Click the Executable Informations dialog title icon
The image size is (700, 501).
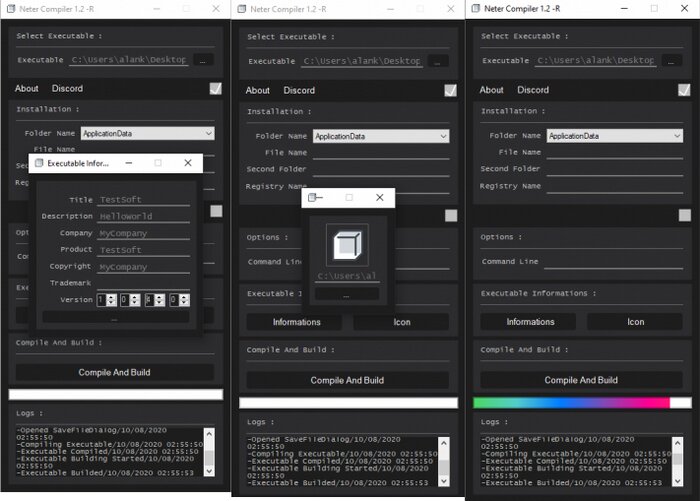coord(39,162)
